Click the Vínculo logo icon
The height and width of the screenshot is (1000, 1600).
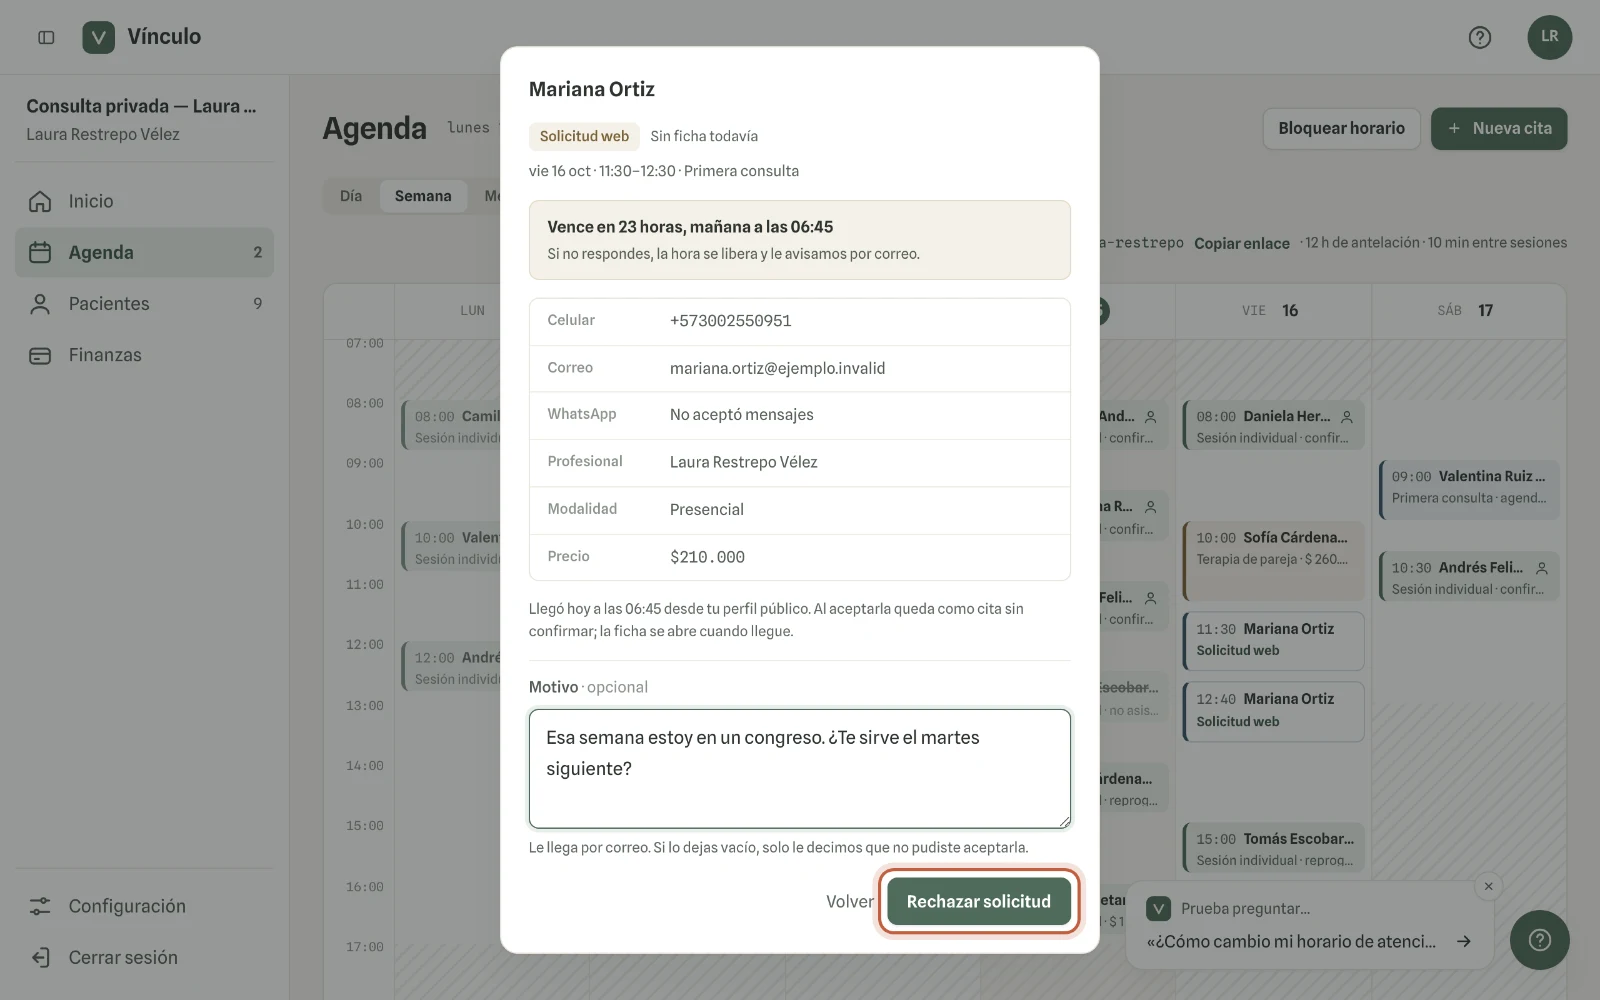[98, 37]
